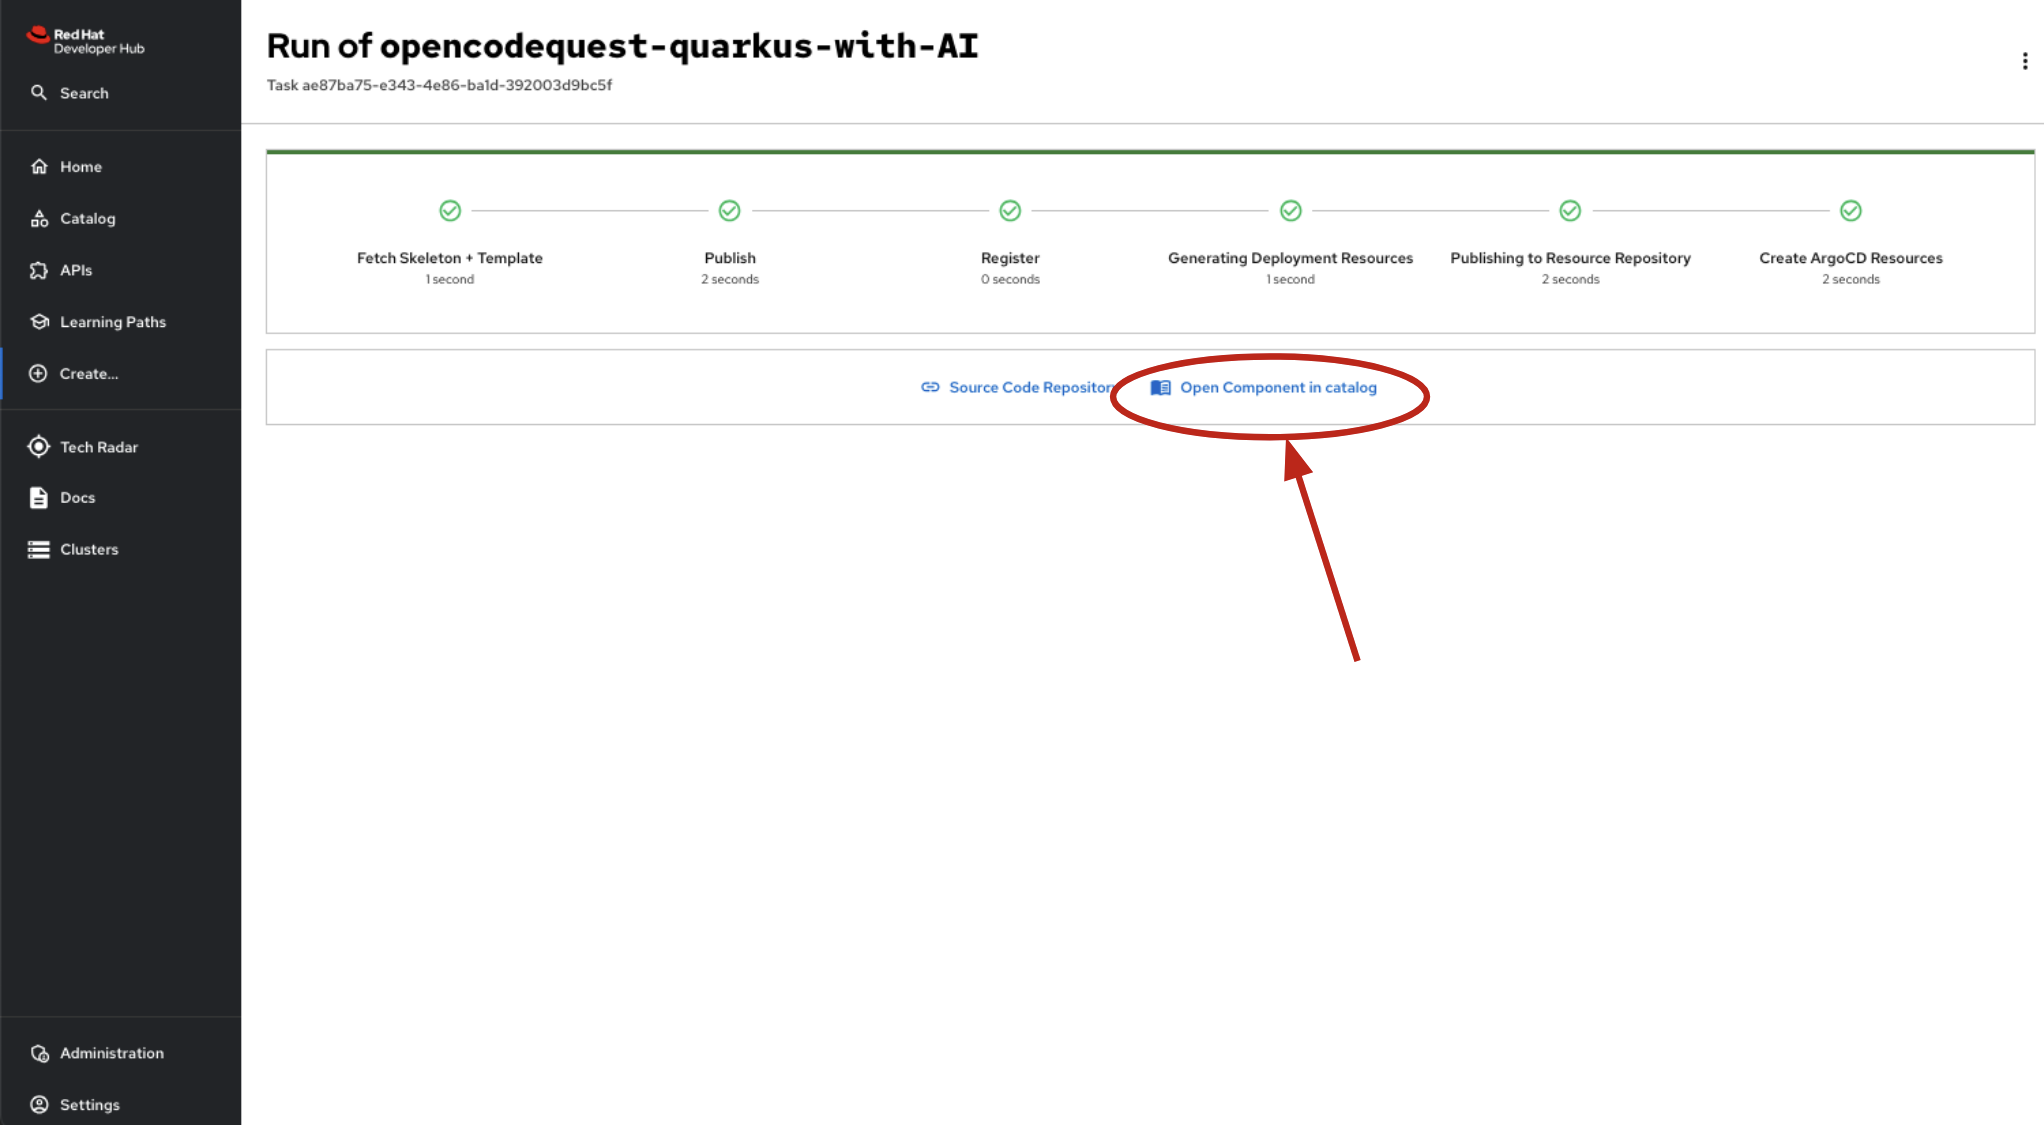Image resolution: width=2044 pixels, height=1130 pixels.
Task: Click the Create plus circle icon
Action: click(x=38, y=374)
